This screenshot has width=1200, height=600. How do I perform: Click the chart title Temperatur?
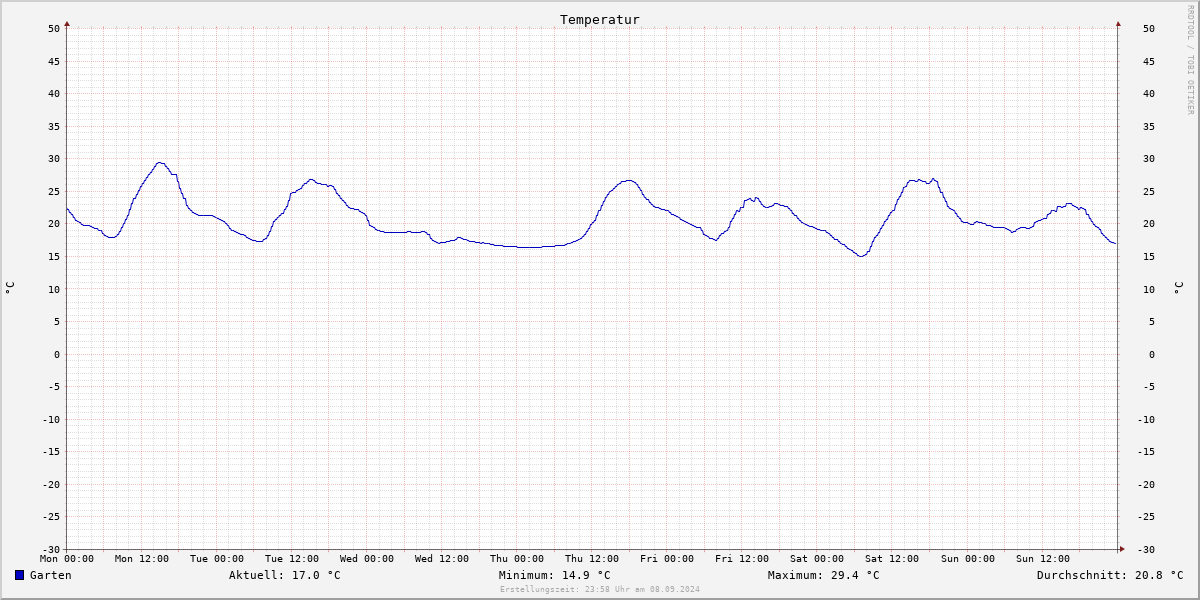click(599, 20)
